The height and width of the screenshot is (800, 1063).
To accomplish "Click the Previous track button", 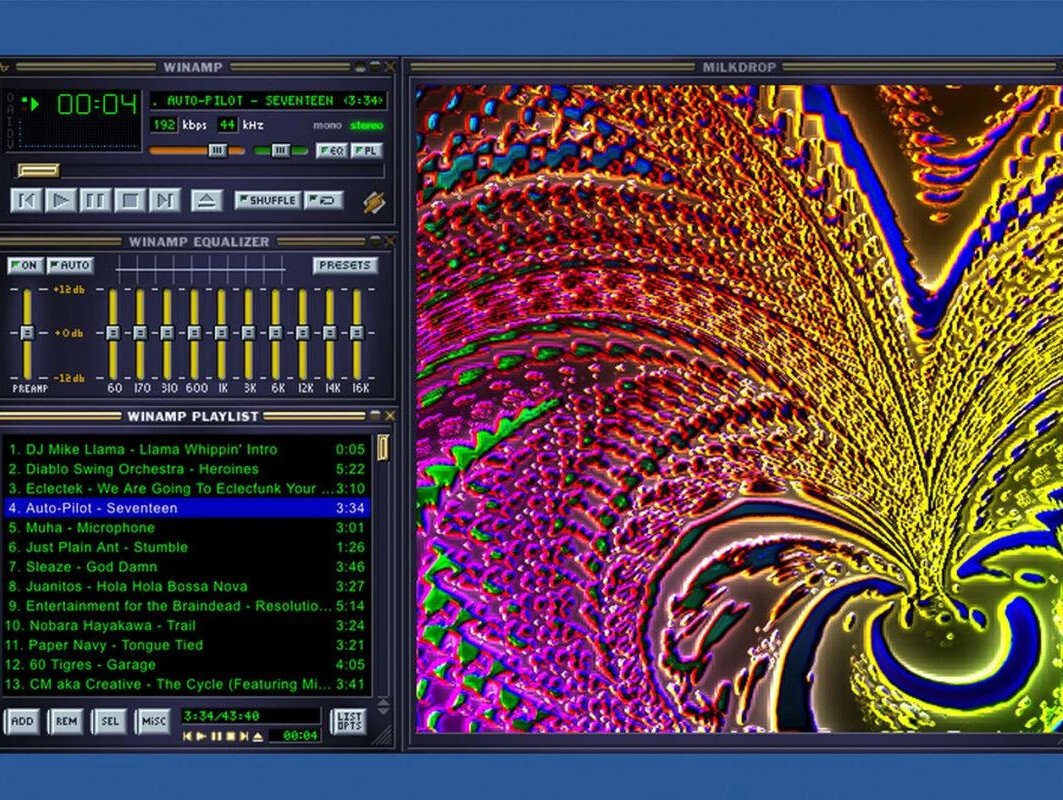I will pyautogui.click(x=27, y=201).
